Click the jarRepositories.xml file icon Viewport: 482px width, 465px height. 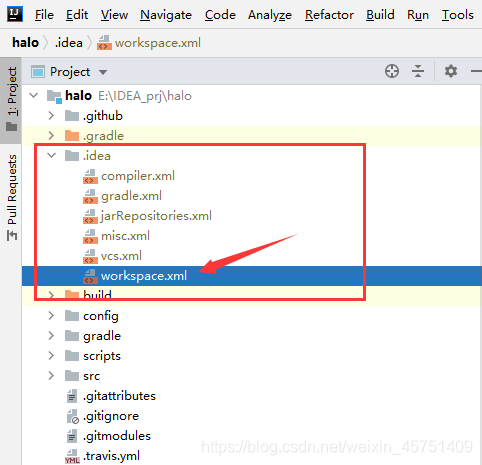(x=90, y=216)
